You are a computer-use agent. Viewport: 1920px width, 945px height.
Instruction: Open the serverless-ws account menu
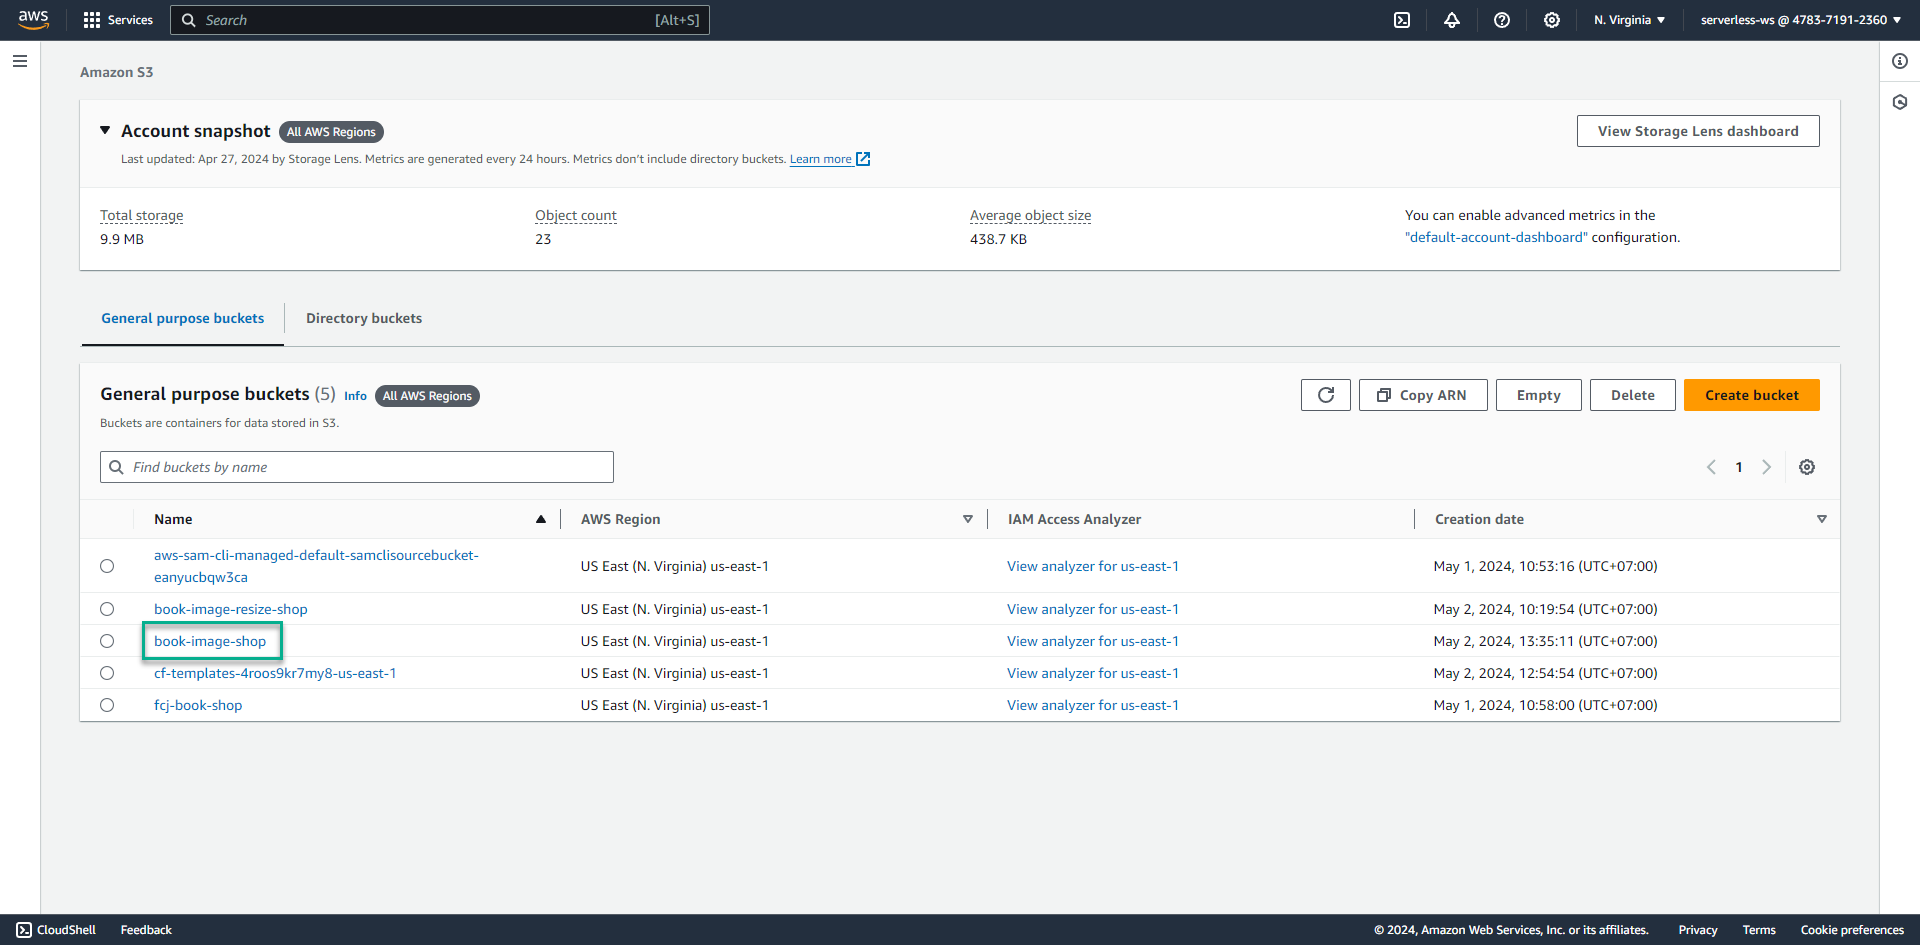pos(1800,20)
